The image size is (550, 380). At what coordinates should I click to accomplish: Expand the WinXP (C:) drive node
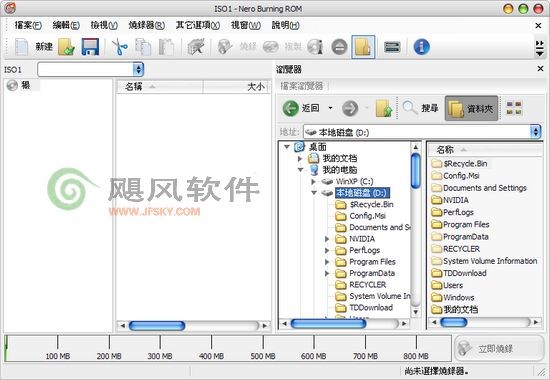click(x=313, y=181)
